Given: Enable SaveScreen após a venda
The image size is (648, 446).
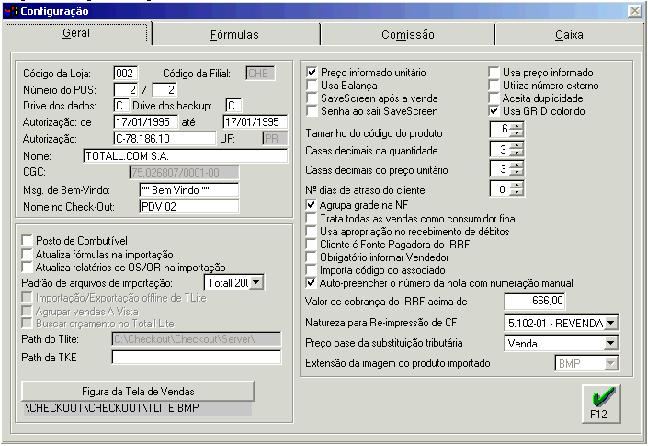Looking at the screenshot, I should click(x=312, y=98).
